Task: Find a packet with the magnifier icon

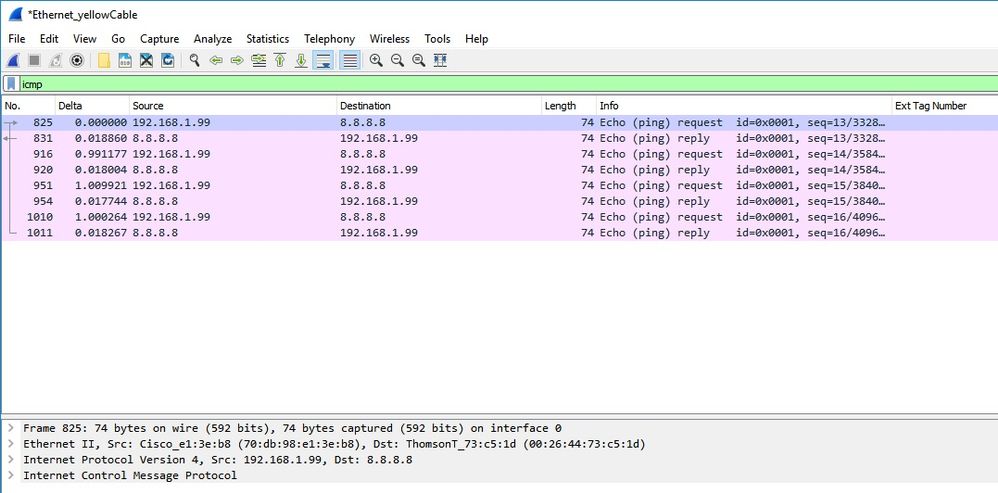Action: coord(195,60)
